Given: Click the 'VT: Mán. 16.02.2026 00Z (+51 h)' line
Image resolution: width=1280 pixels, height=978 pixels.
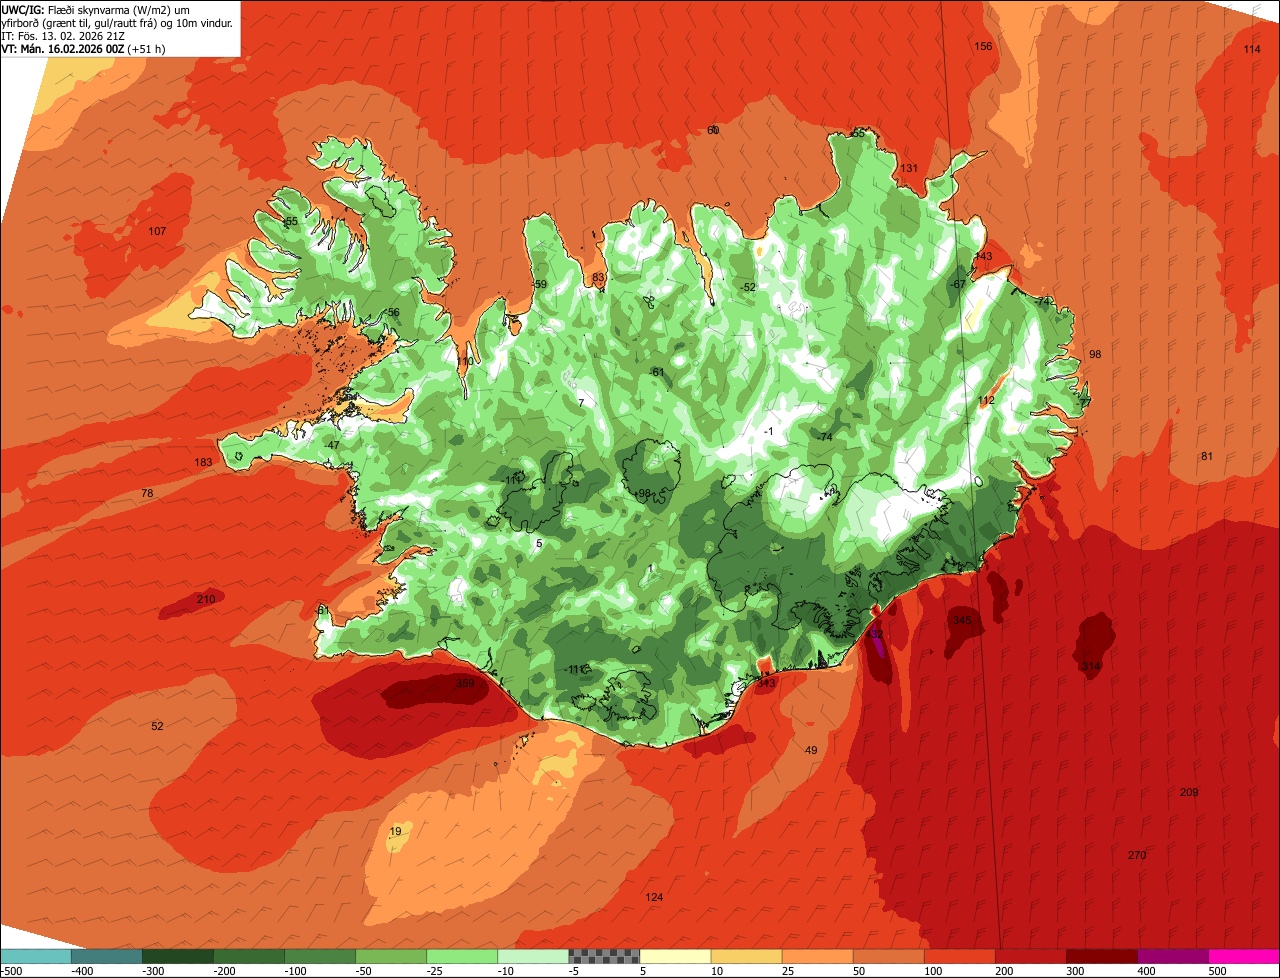Looking at the screenshot, I should (x=83, y=49).
